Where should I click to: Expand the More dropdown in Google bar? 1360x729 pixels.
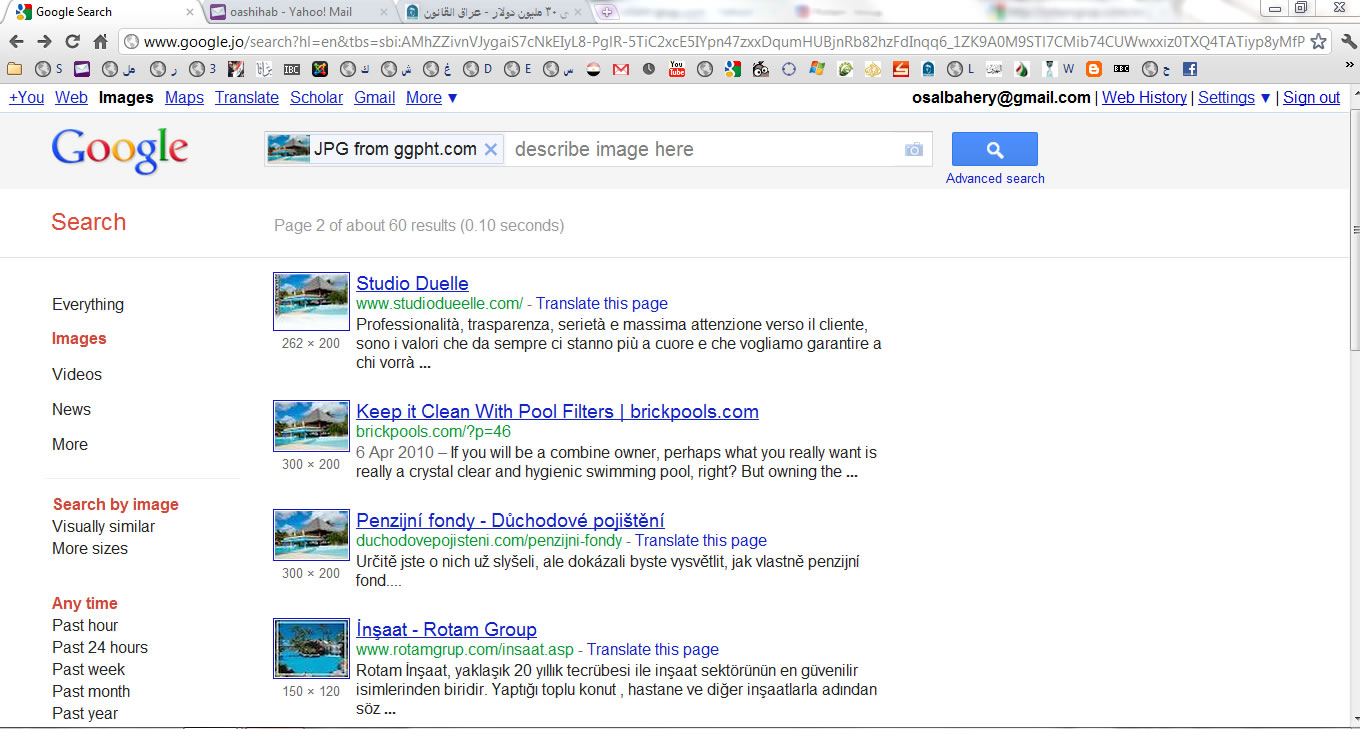(432, 97)
